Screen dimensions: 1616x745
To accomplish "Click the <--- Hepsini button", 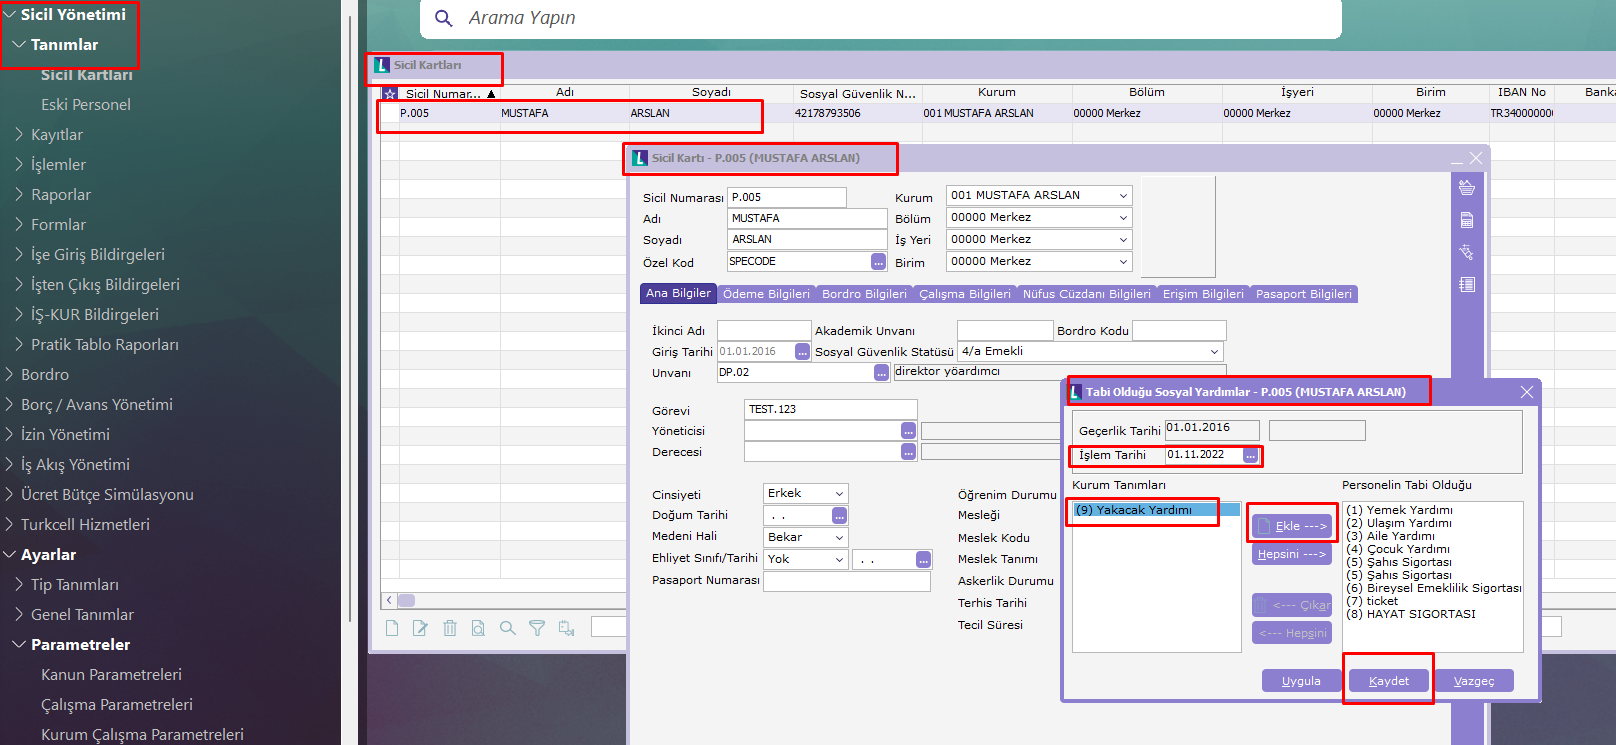I will (x=1292, y=633).
